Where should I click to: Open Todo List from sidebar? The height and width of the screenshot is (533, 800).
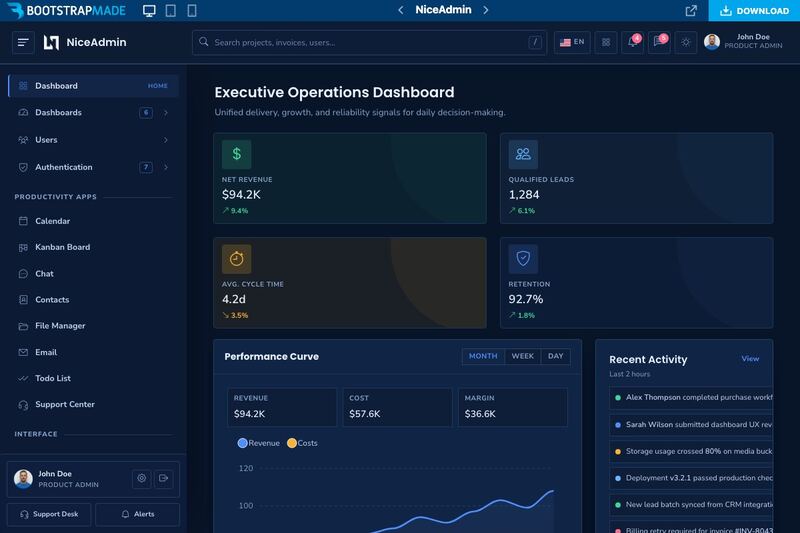point(93,378)
